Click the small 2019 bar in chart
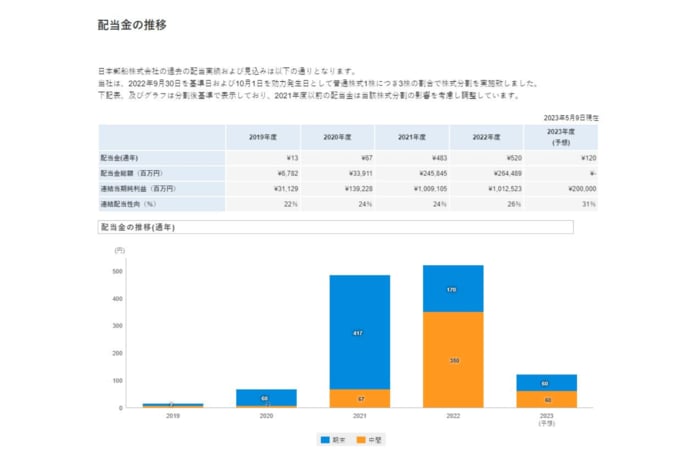Viewport: 700px width, 450px height. click(172, 405)
